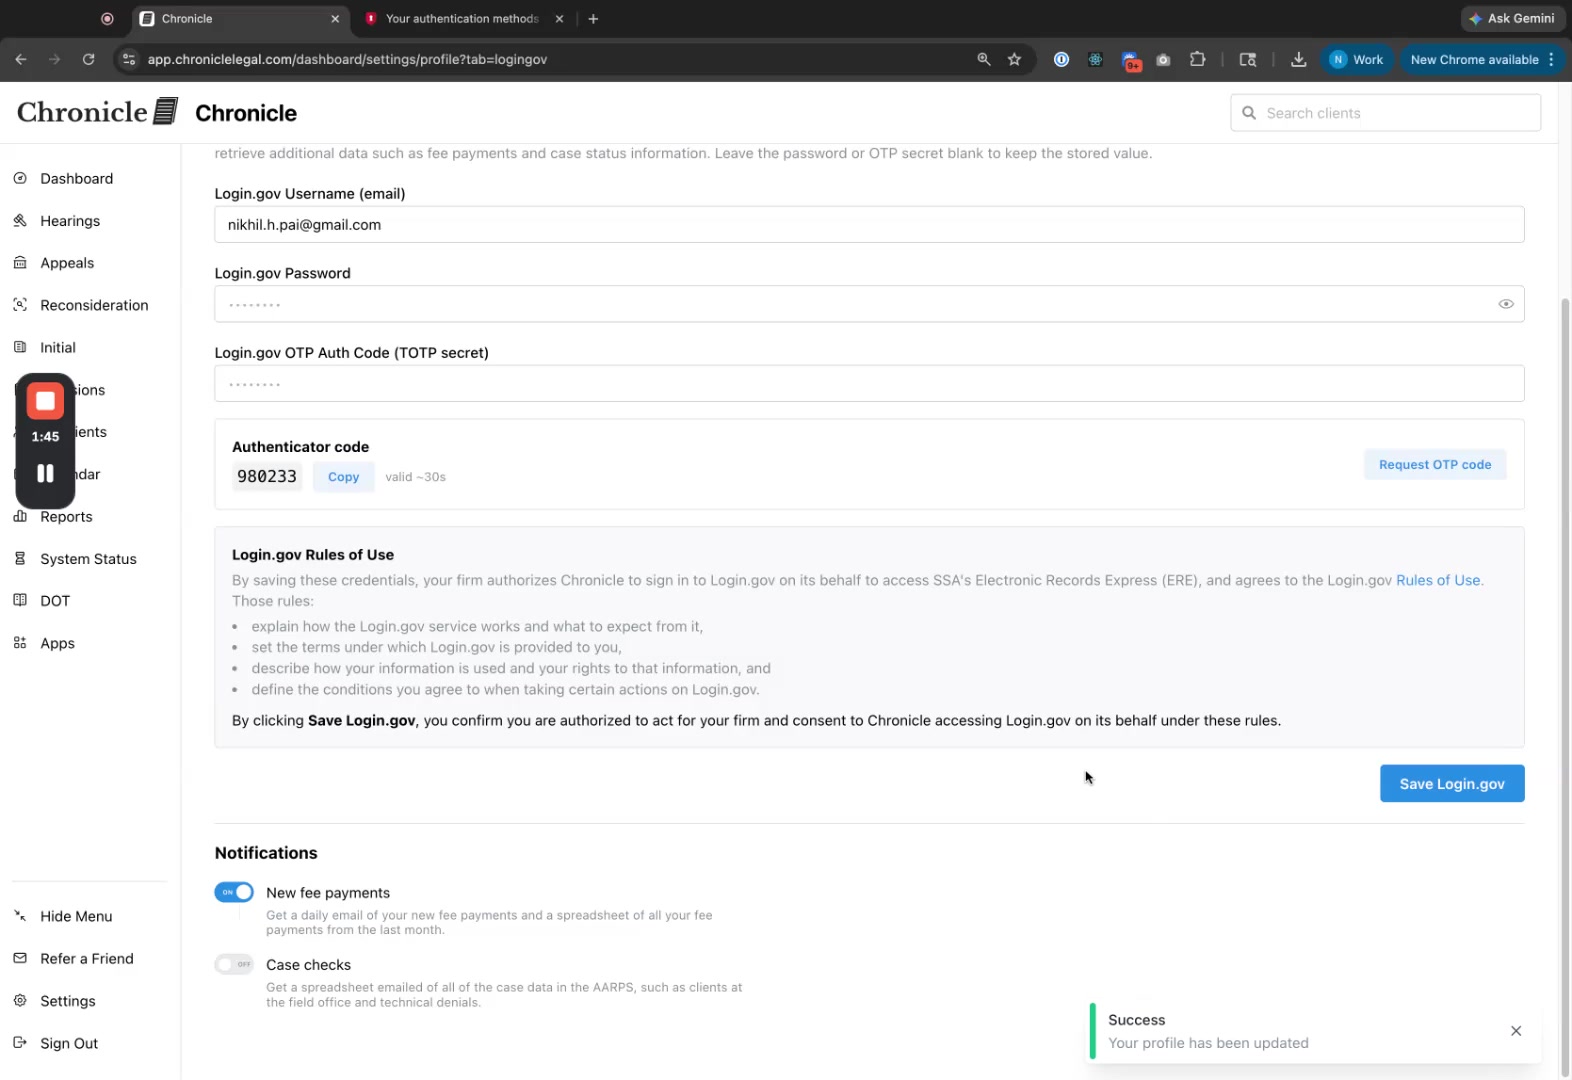Turn off New fee payments toggle
1572x1080 pixels.
pyautogui.click(x=234, y=892)
